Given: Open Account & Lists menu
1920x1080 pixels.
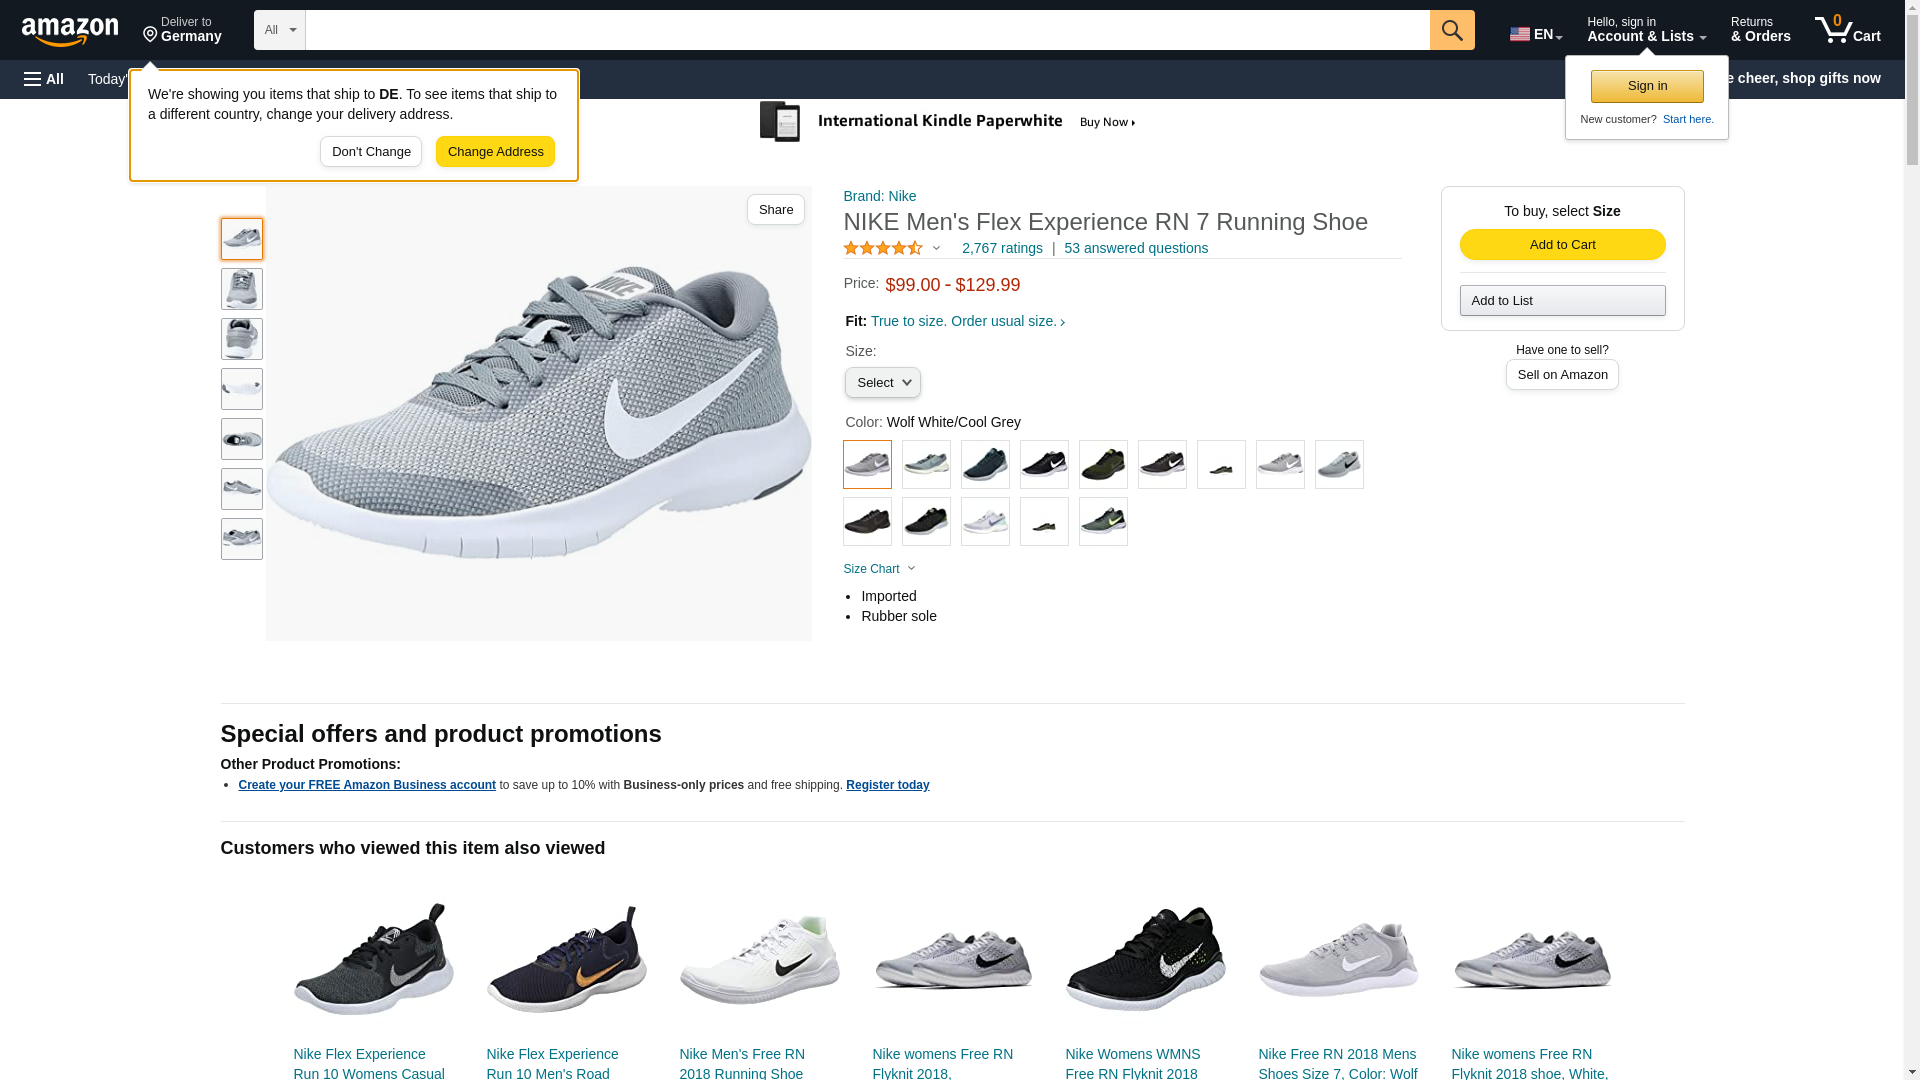Looking at the screenshot, I should click(1645, 30).
